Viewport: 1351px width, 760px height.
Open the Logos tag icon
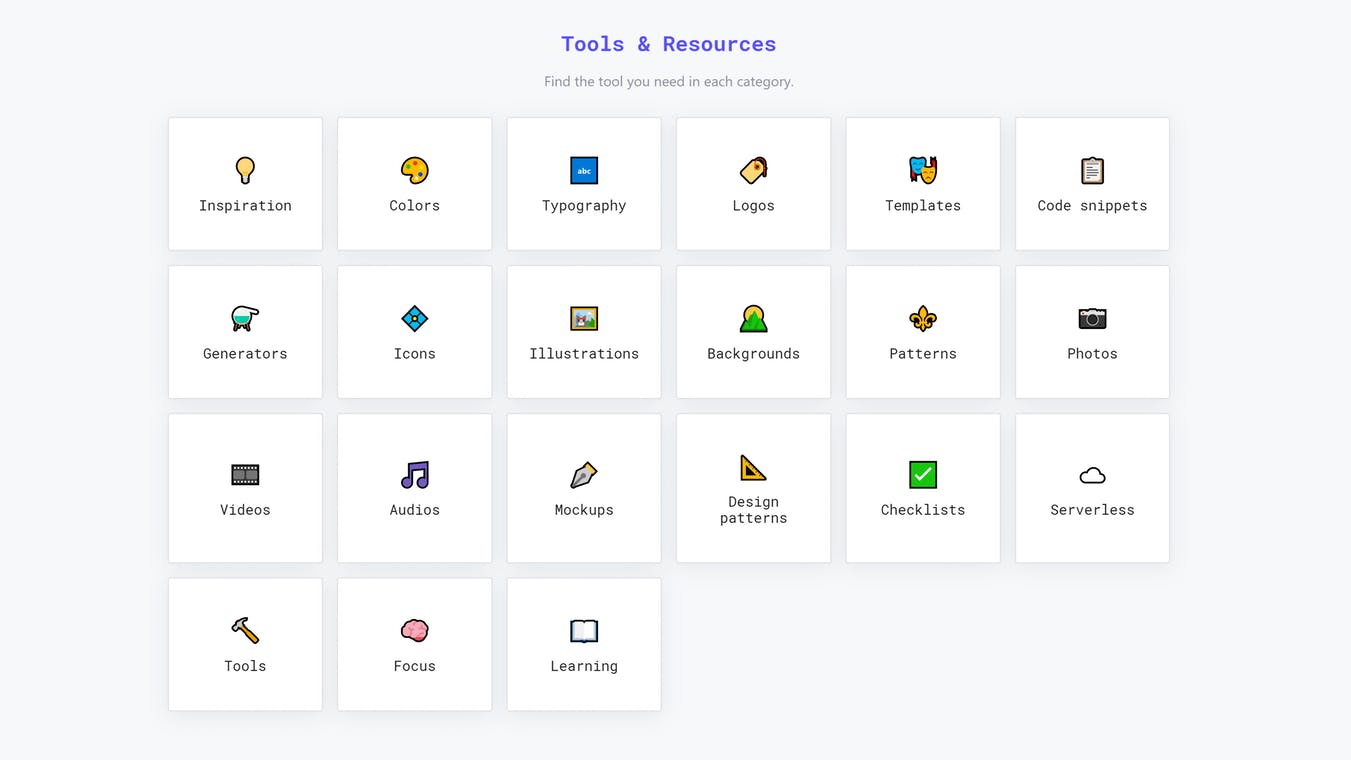coord(753,170)
